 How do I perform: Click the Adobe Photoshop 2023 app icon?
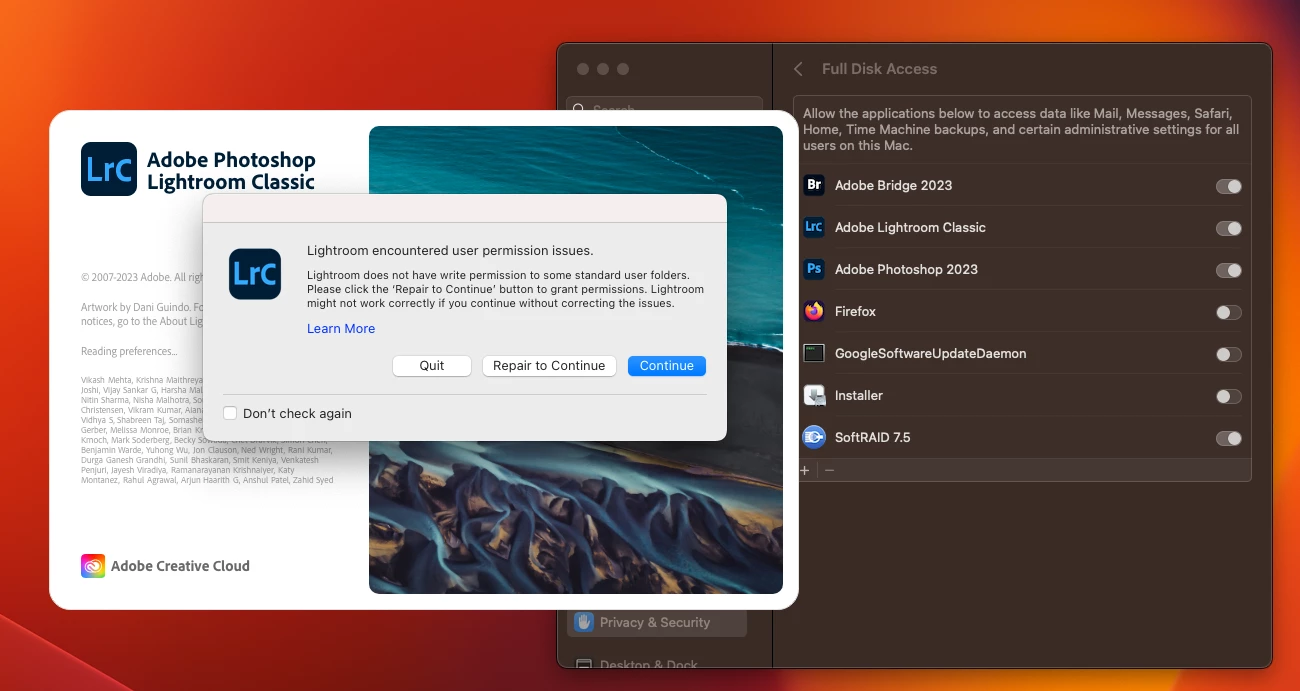[814, 269]
